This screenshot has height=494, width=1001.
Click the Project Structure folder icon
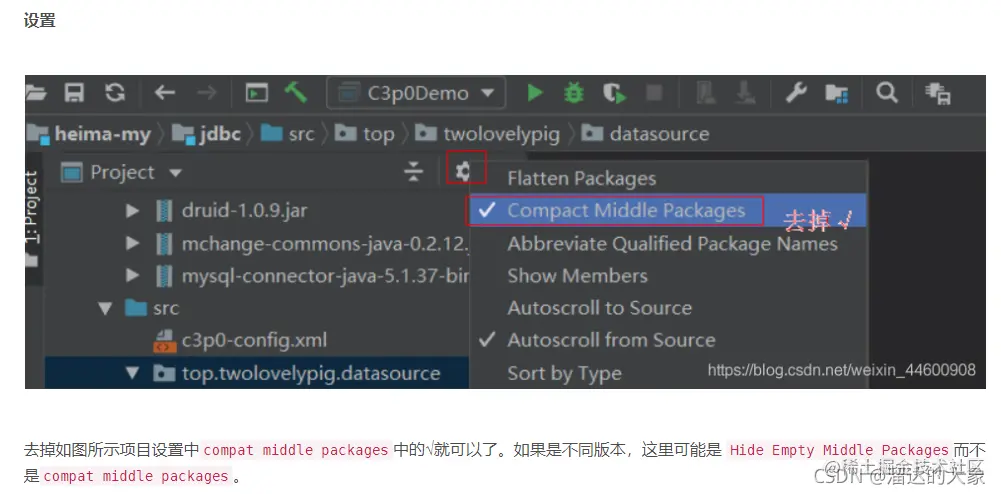tap(836, 94)
